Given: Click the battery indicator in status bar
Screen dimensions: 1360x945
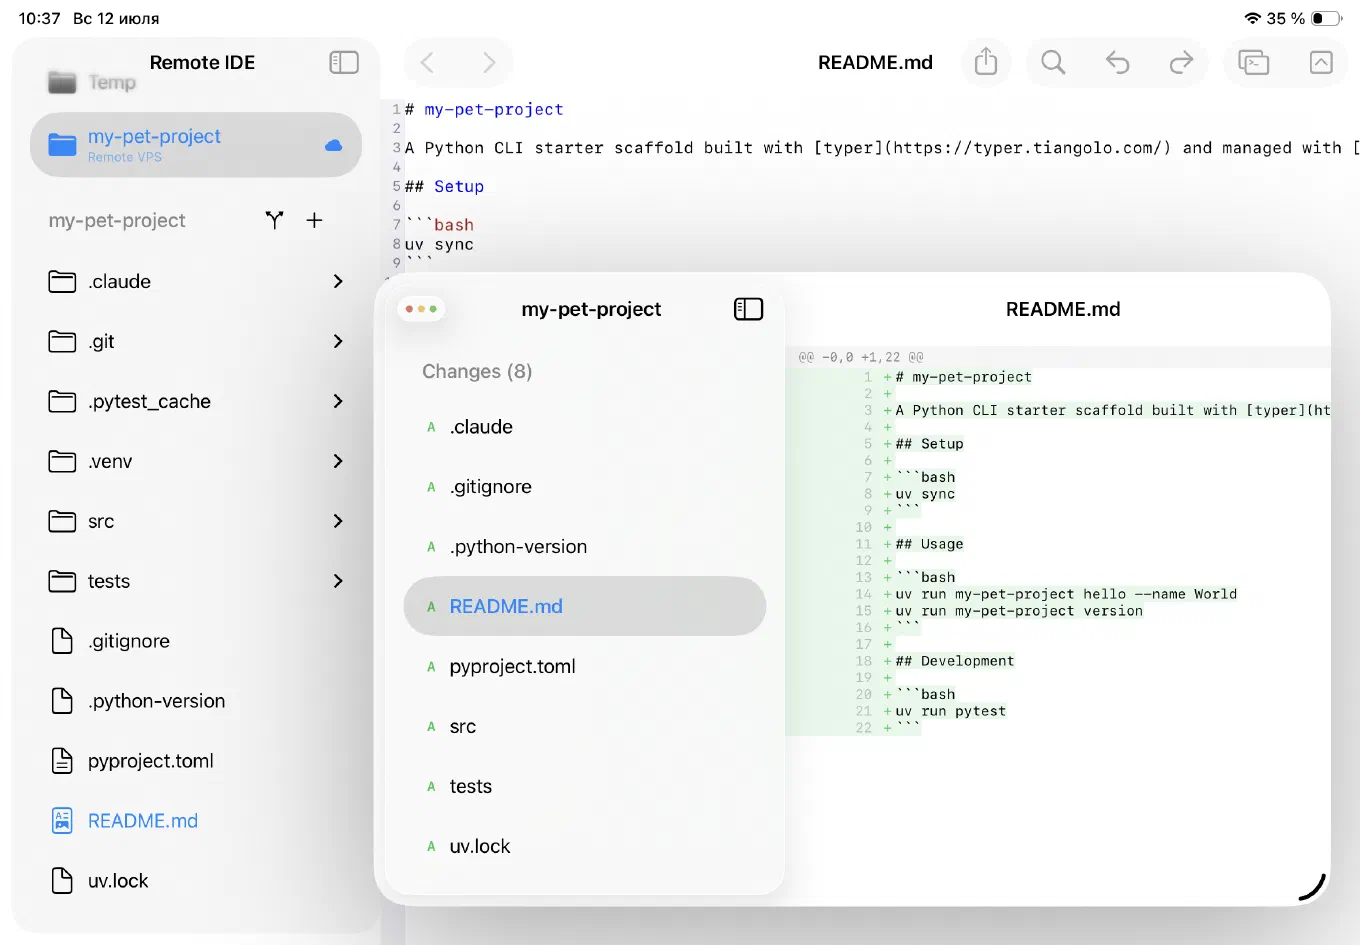Looking at the screenshot, I should coord(1326,18).
